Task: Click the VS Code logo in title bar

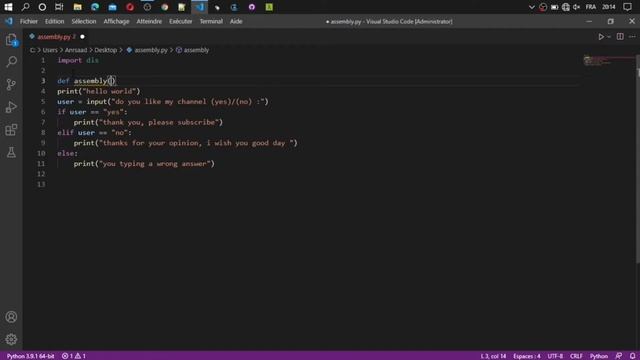Action: point(9,21)
